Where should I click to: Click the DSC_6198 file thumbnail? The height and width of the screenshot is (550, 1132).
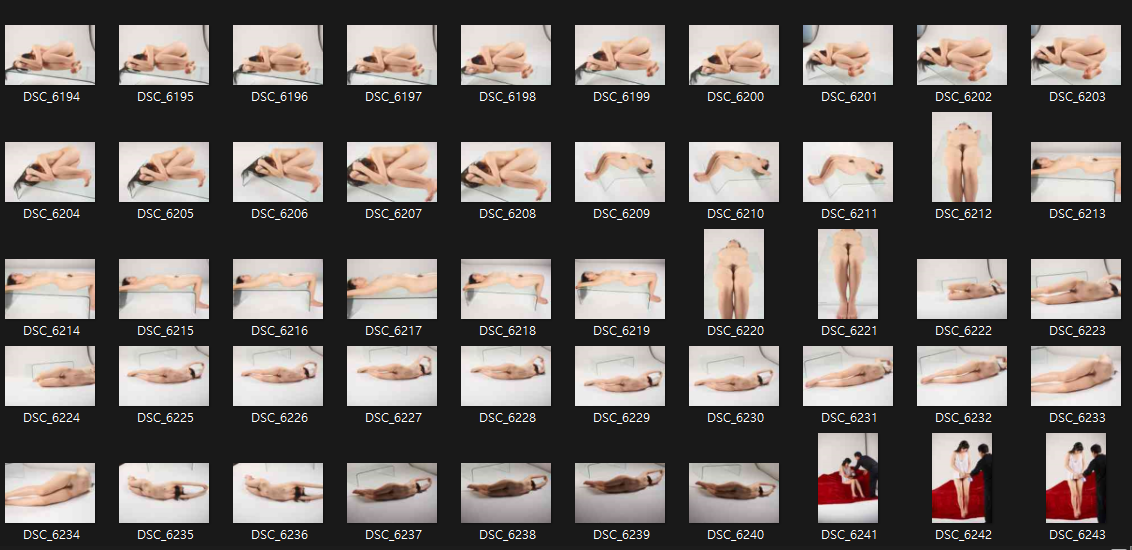tap(506, 55)
